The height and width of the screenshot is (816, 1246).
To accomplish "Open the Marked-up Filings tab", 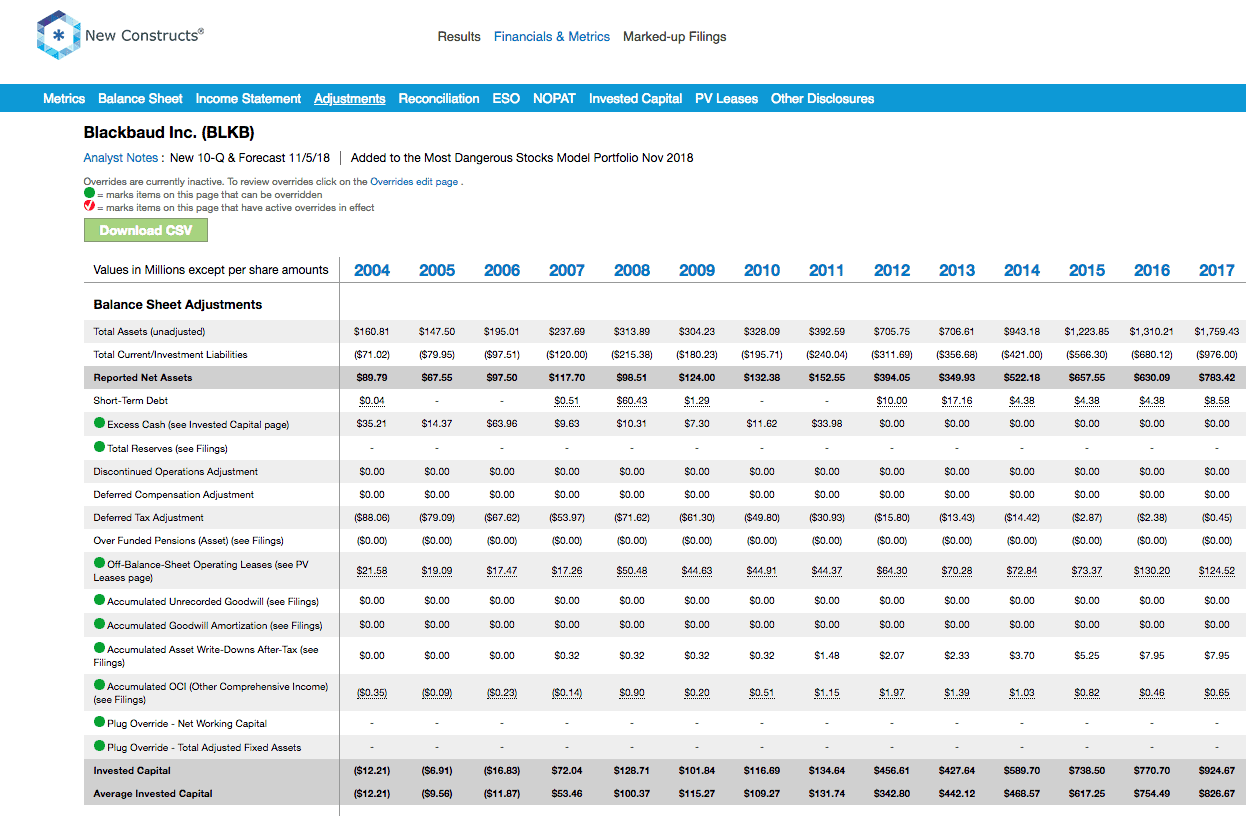I will (675, 36).
